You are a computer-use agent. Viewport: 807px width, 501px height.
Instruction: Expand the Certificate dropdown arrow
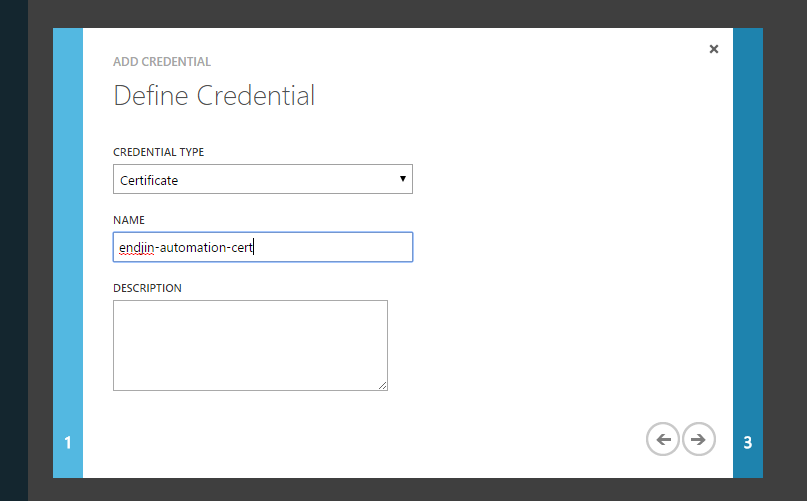[402, 179]
